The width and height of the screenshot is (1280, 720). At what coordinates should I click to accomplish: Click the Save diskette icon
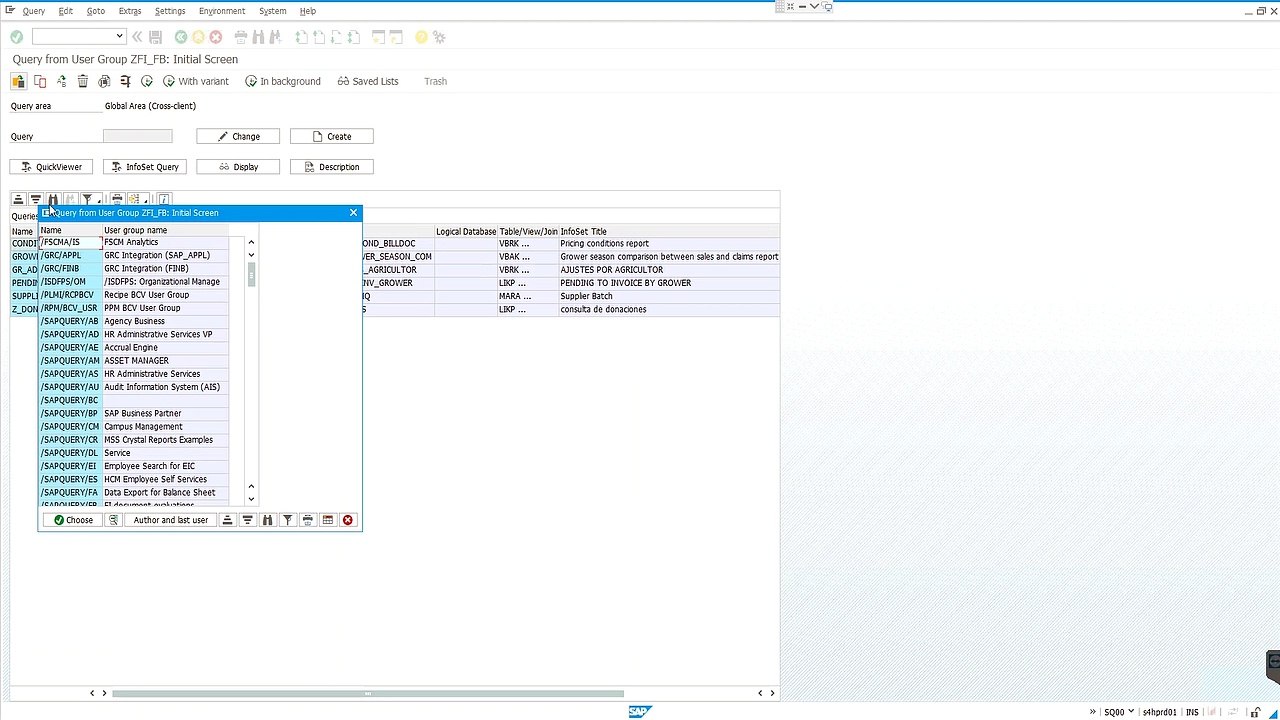click(155, 37)
